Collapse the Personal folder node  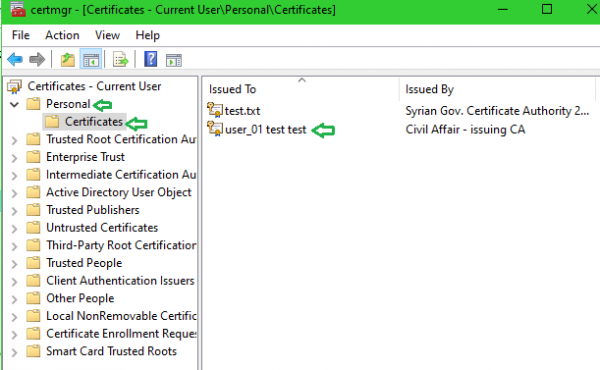(14, 104)
